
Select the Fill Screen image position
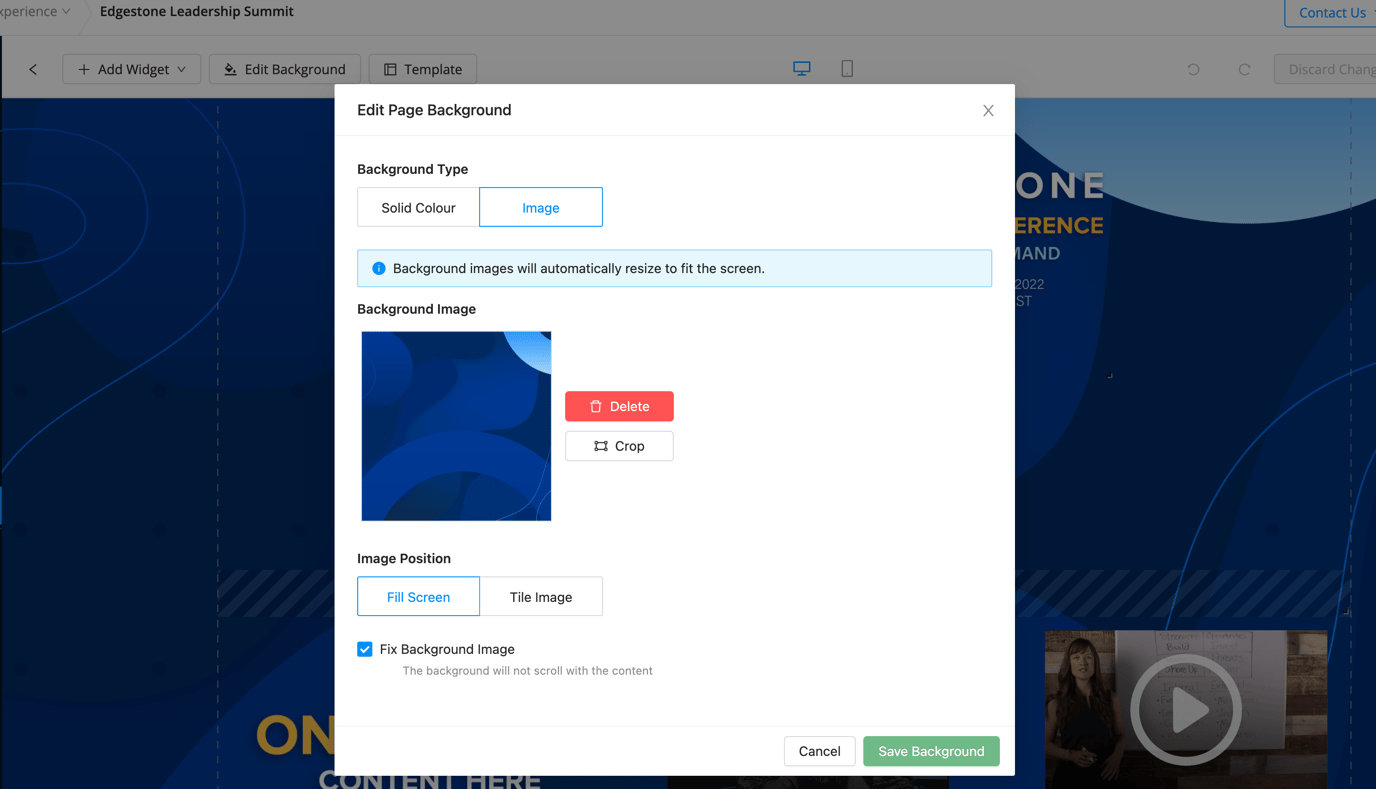pyautogui.click(x=418, y=596)
